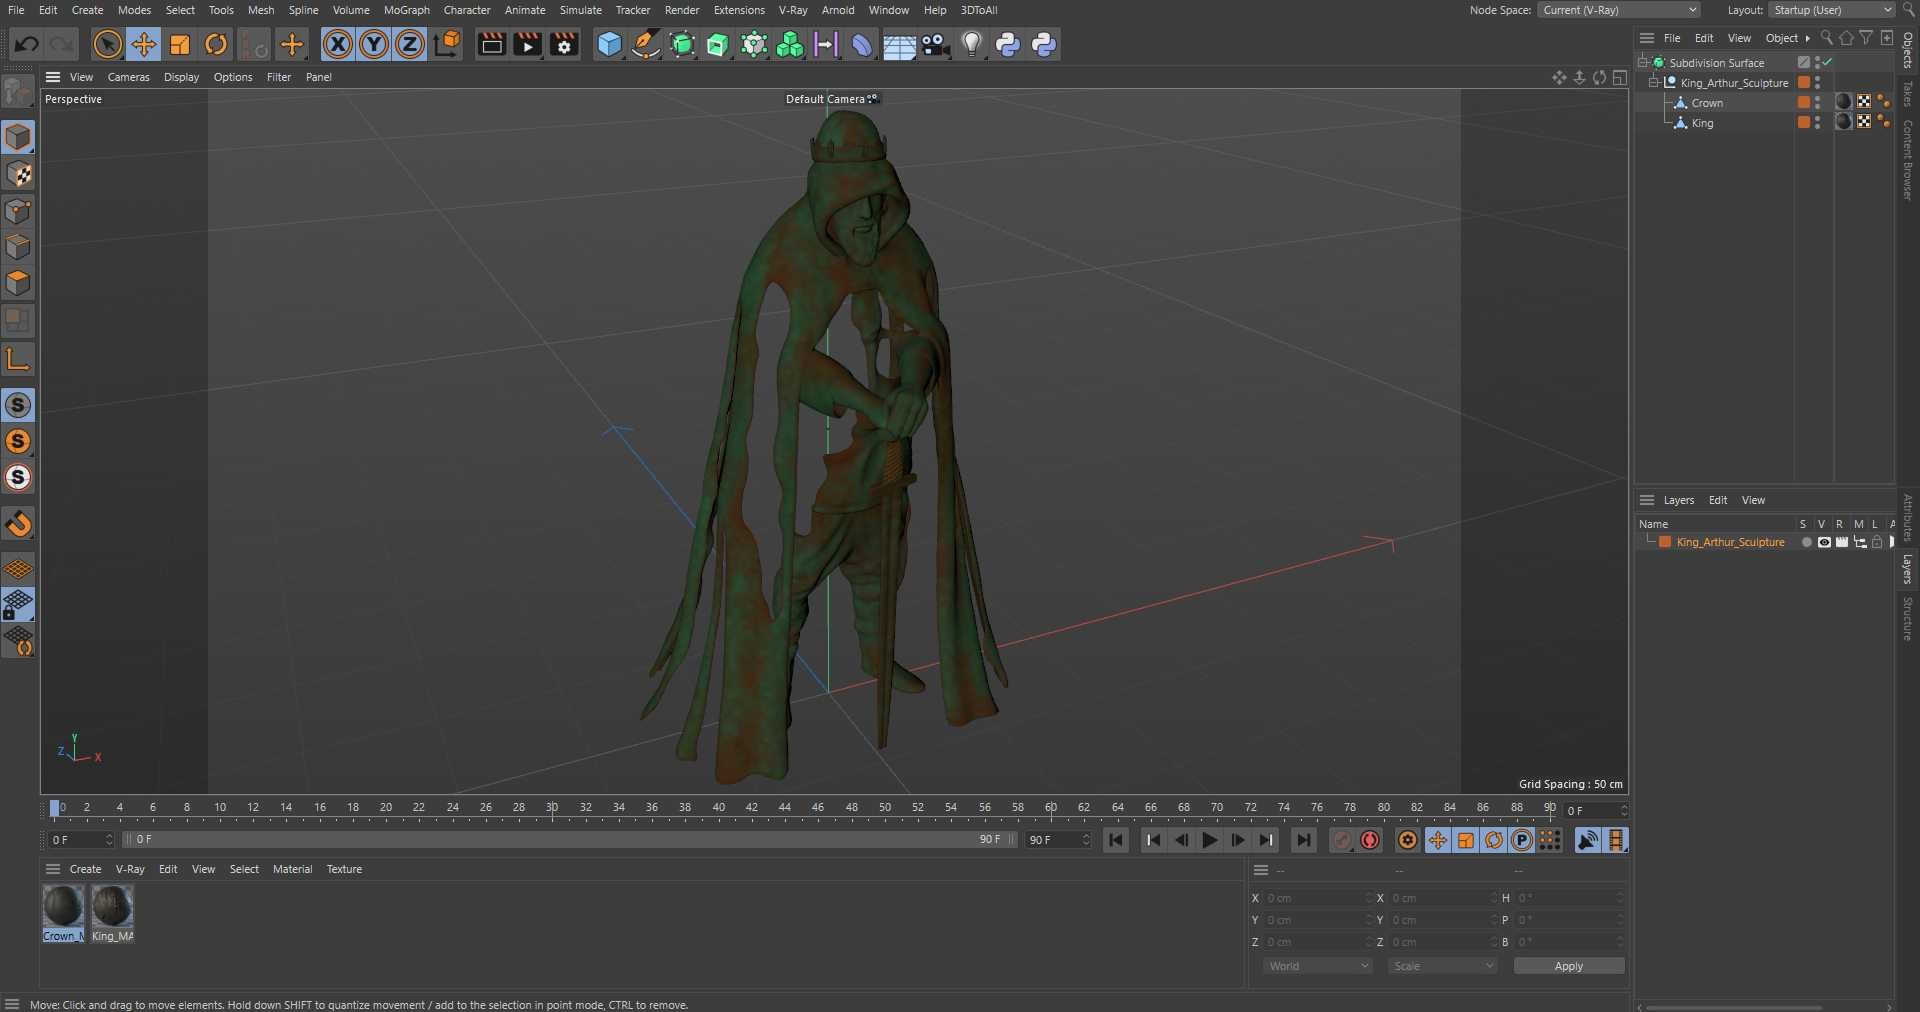
Task: Toggle visibility eye of King_Arthur_Sculpture layer
Action: point(1824,542)
